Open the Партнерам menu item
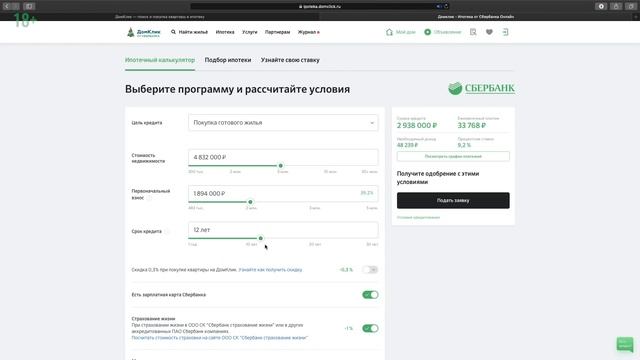 click(x=278, y=32)
